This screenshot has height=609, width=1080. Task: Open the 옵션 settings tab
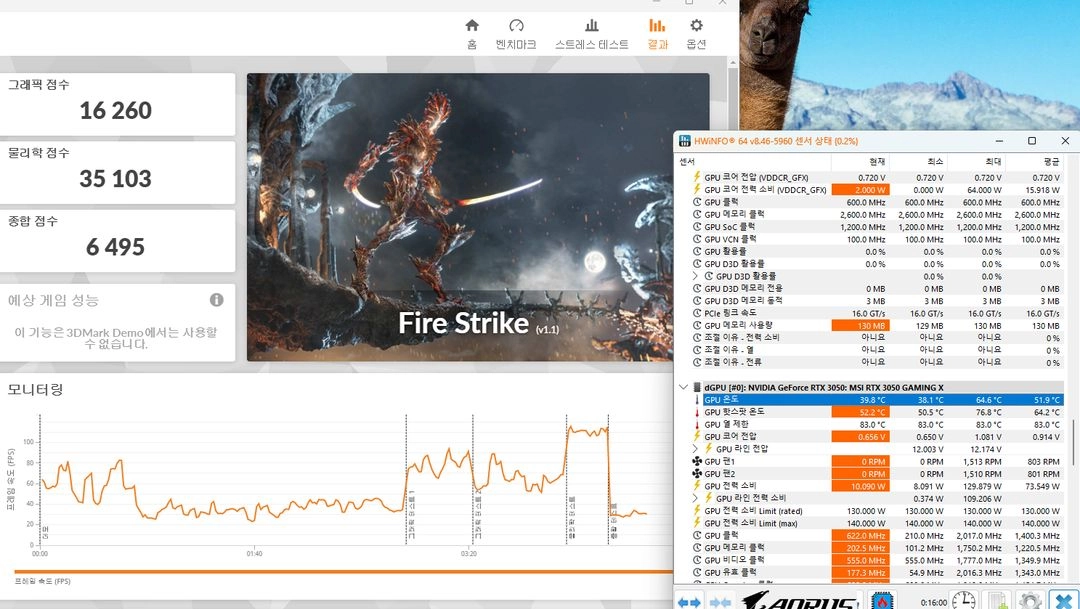[696, 34]
